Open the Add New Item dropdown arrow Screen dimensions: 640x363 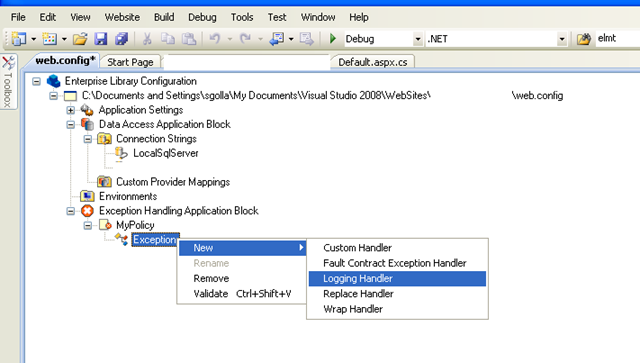point(64,39)
